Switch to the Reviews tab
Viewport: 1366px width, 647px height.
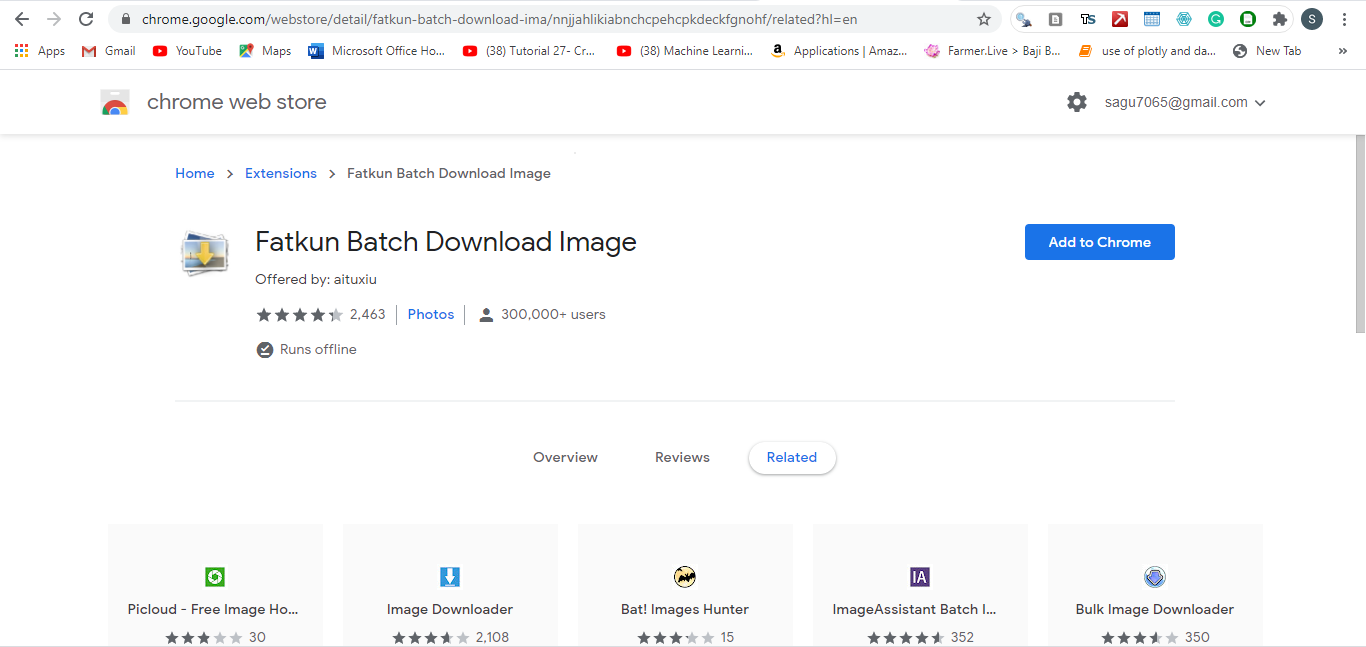pos(682,457)
